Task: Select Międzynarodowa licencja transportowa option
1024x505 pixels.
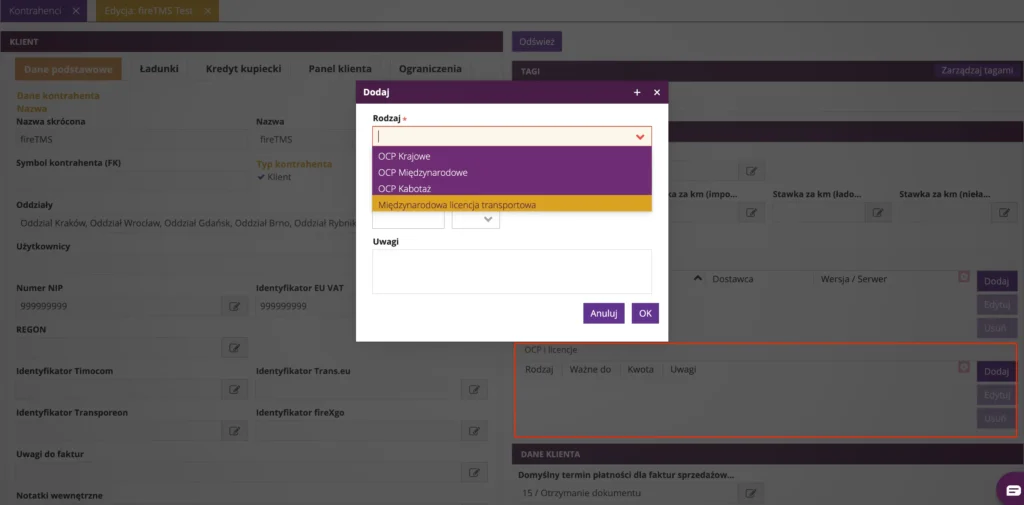Action: point(511,204)
